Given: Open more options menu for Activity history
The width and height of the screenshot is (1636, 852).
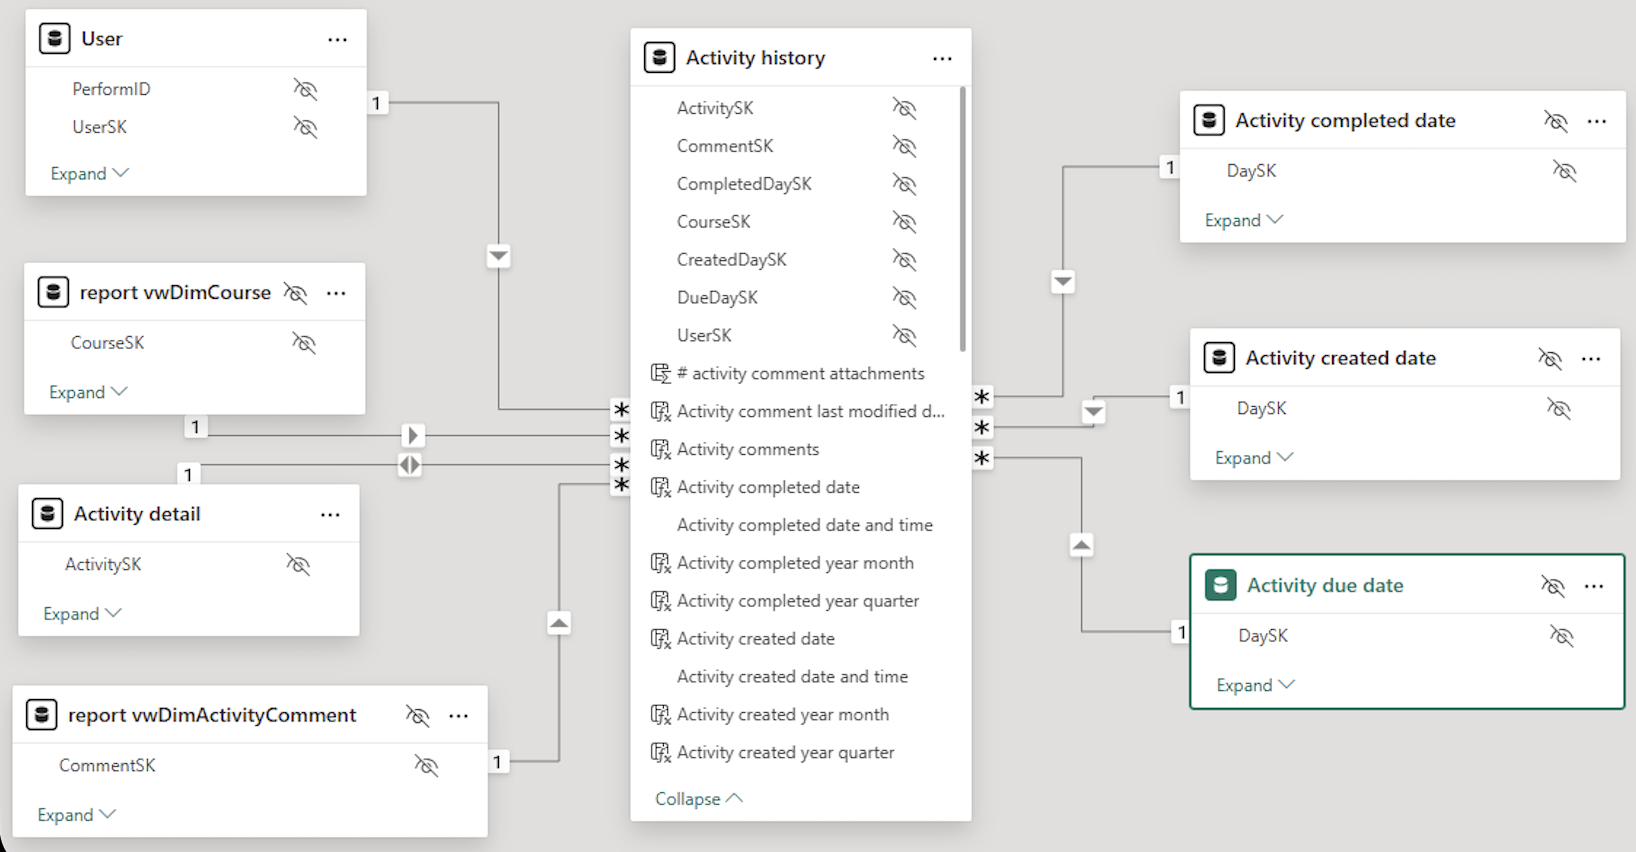Looking at the screenshot, I should pos(942,59).
